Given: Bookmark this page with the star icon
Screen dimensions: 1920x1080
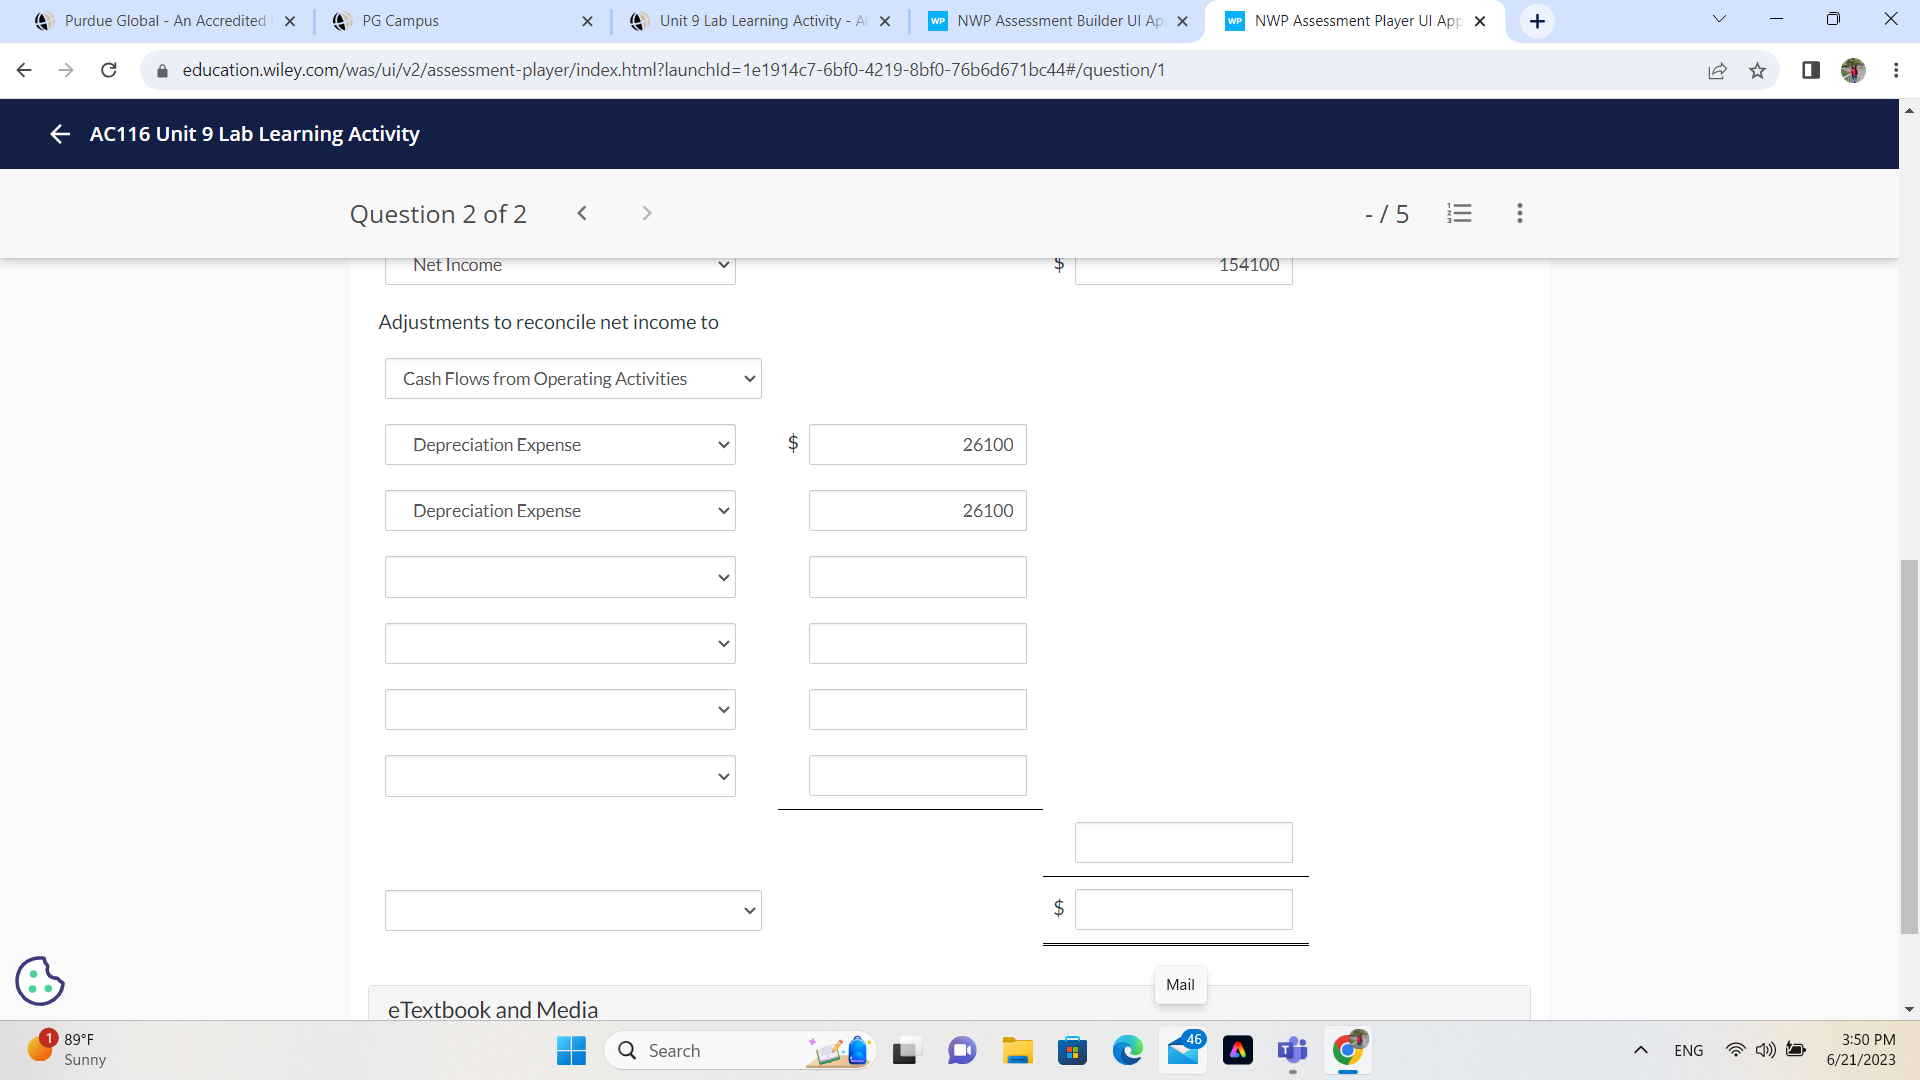Looking at the screenshot, I should (x=1757, y=70).
